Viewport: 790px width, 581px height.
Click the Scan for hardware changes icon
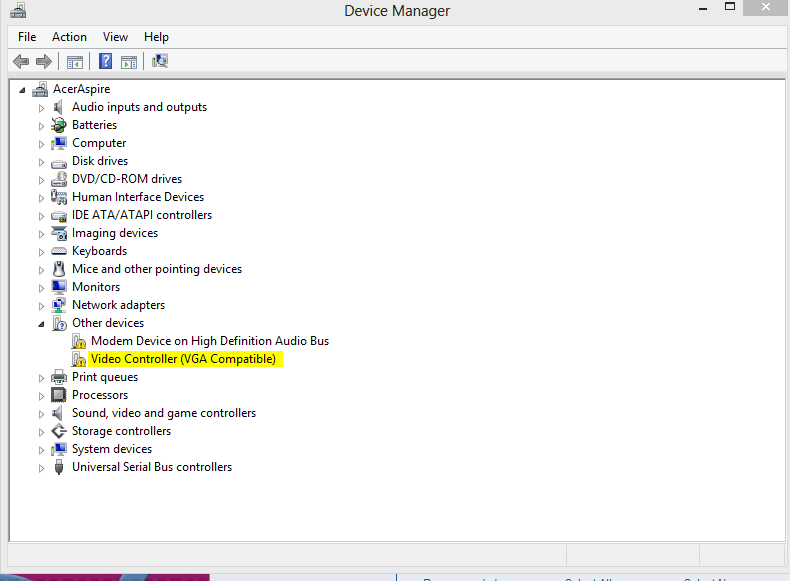[x=160, y=62]
